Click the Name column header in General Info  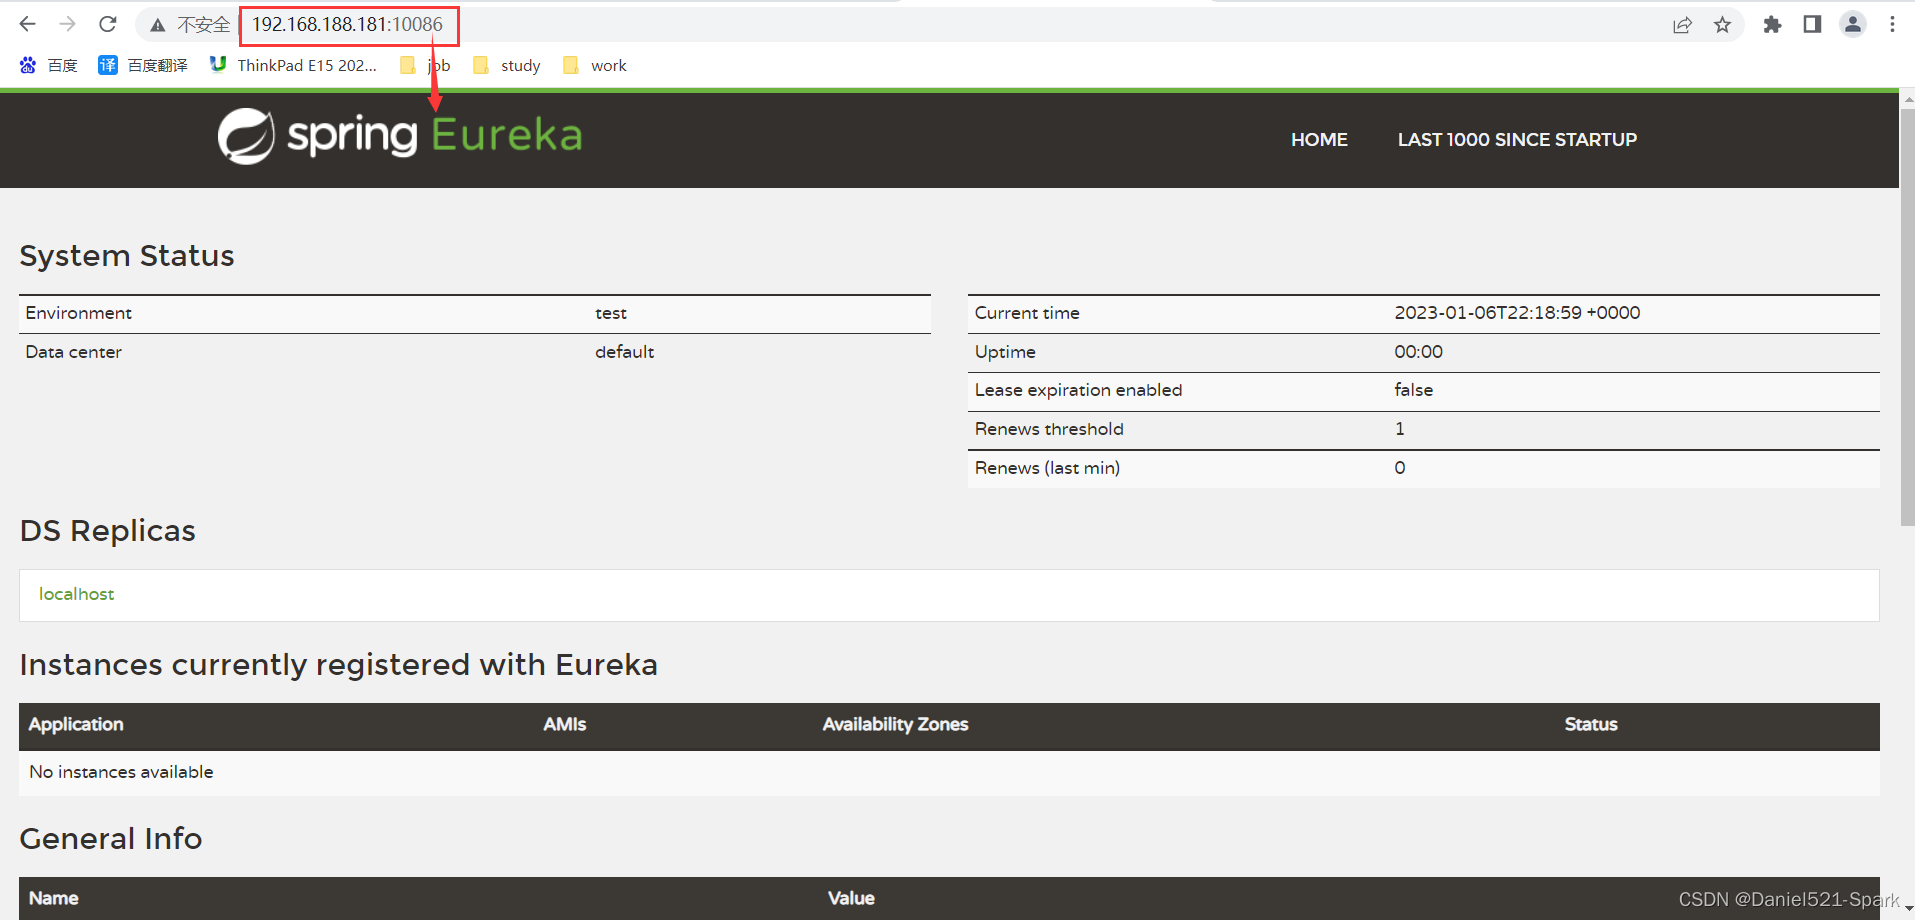pos(54,898)
